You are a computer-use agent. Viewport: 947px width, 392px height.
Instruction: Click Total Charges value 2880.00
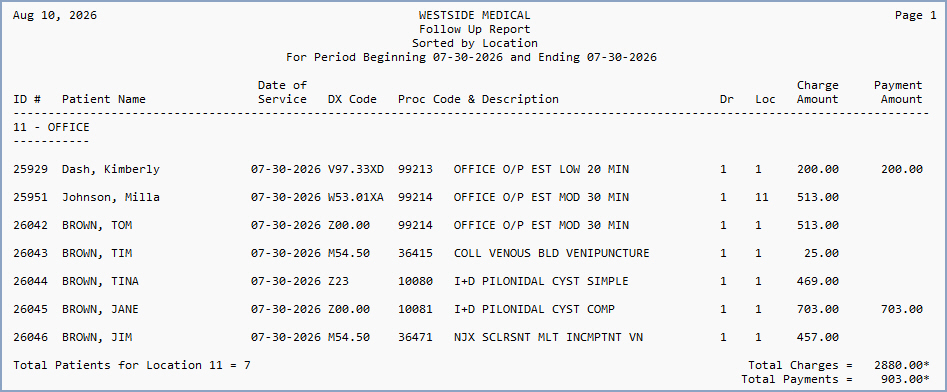point(901,365)
